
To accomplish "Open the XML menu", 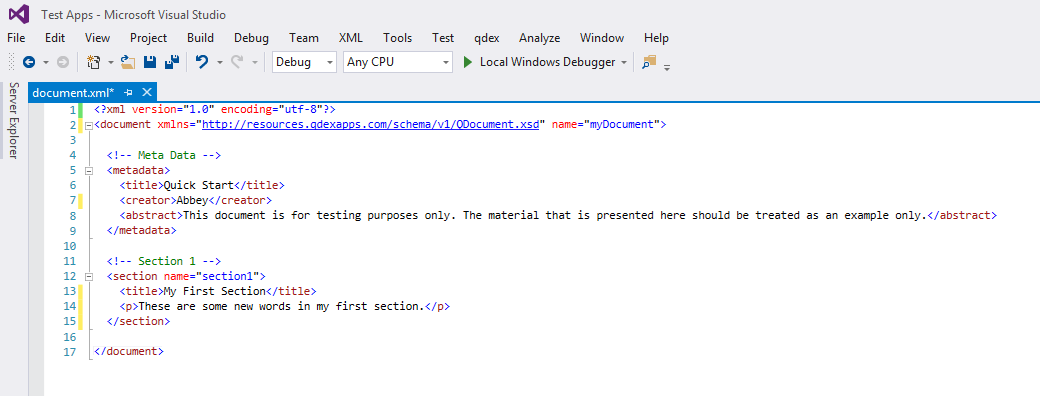I will click(x=350, y=38).
